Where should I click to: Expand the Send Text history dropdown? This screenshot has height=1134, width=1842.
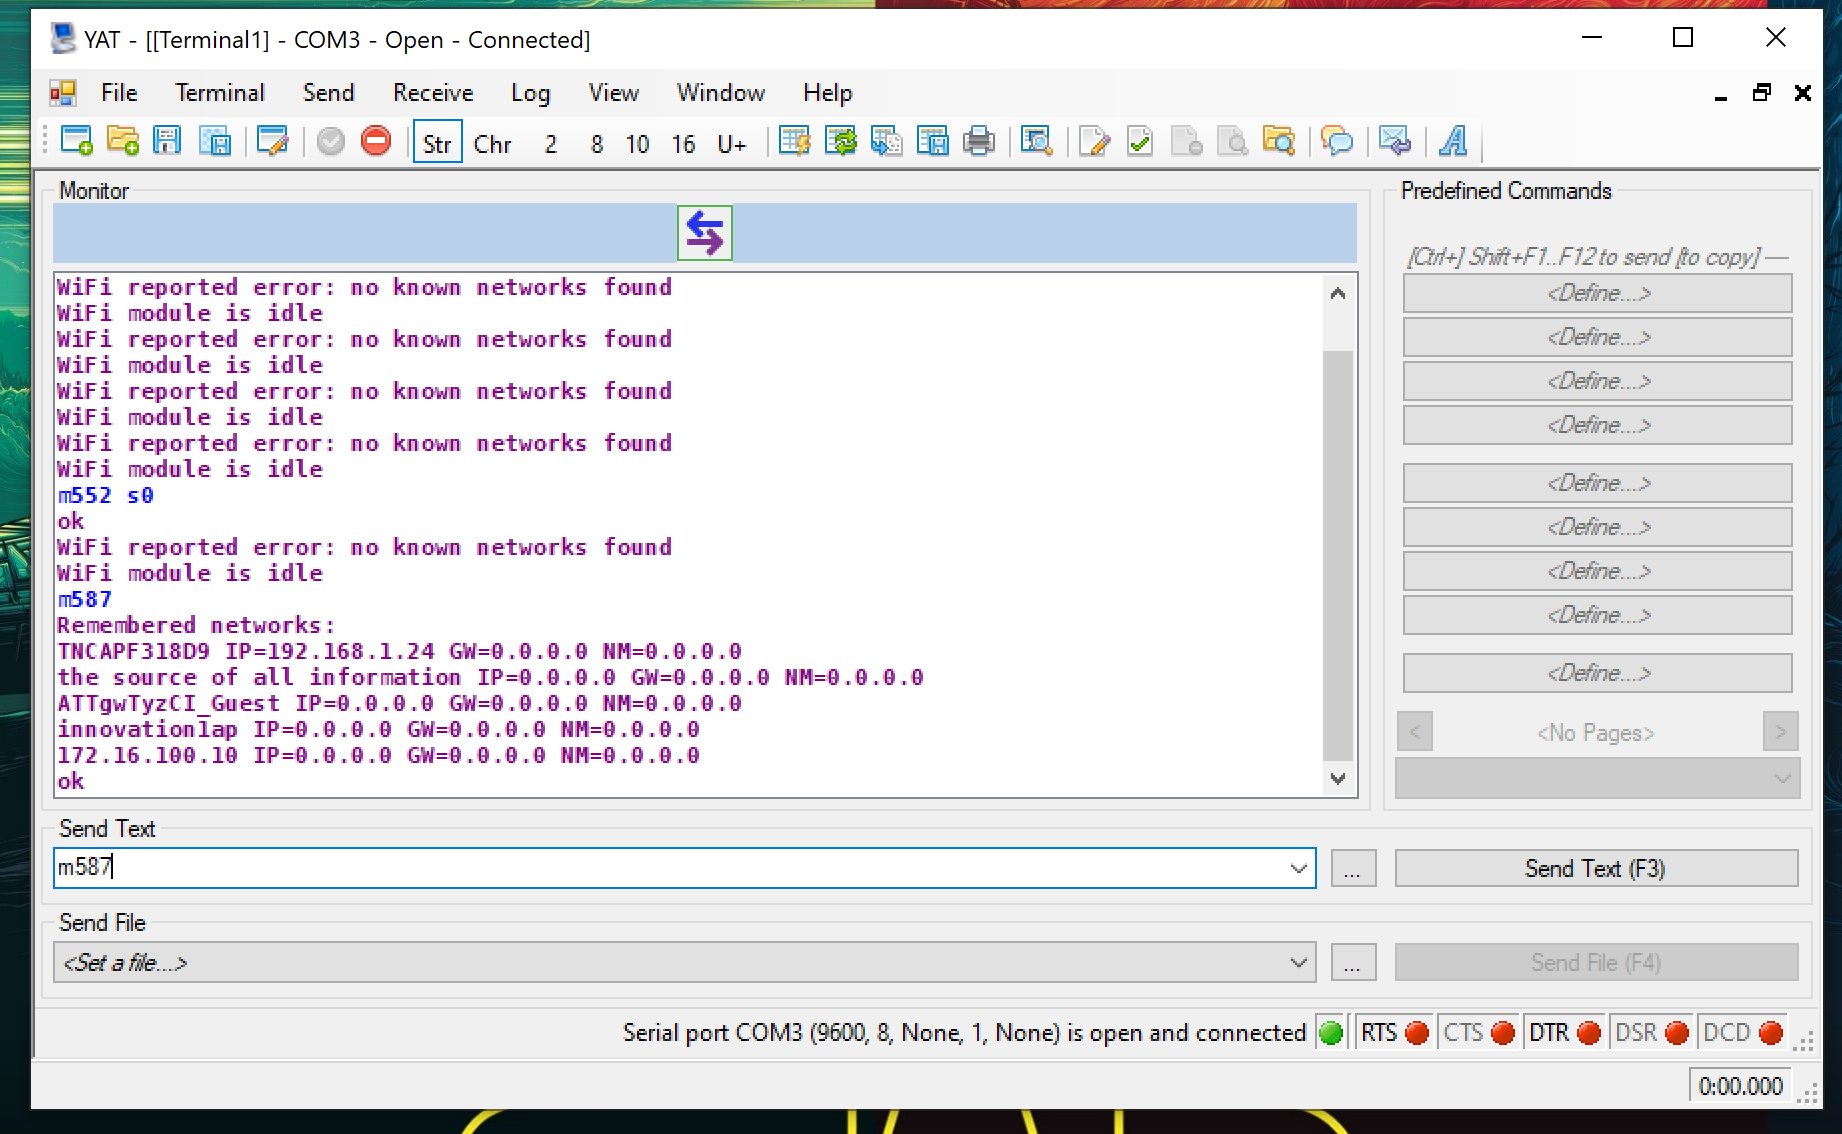click(x=1299, y=868)
